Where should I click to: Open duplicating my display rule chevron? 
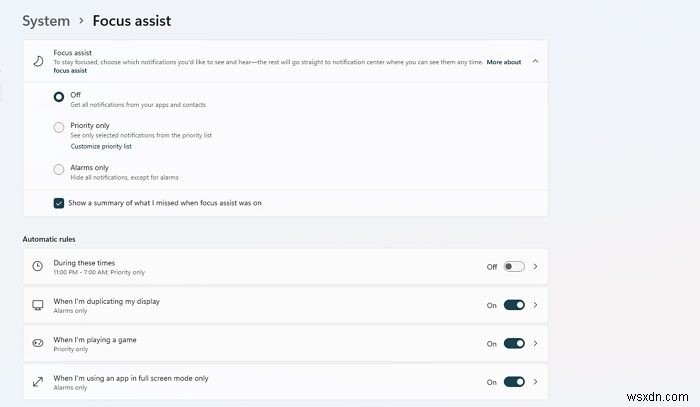tap(536, 305)
